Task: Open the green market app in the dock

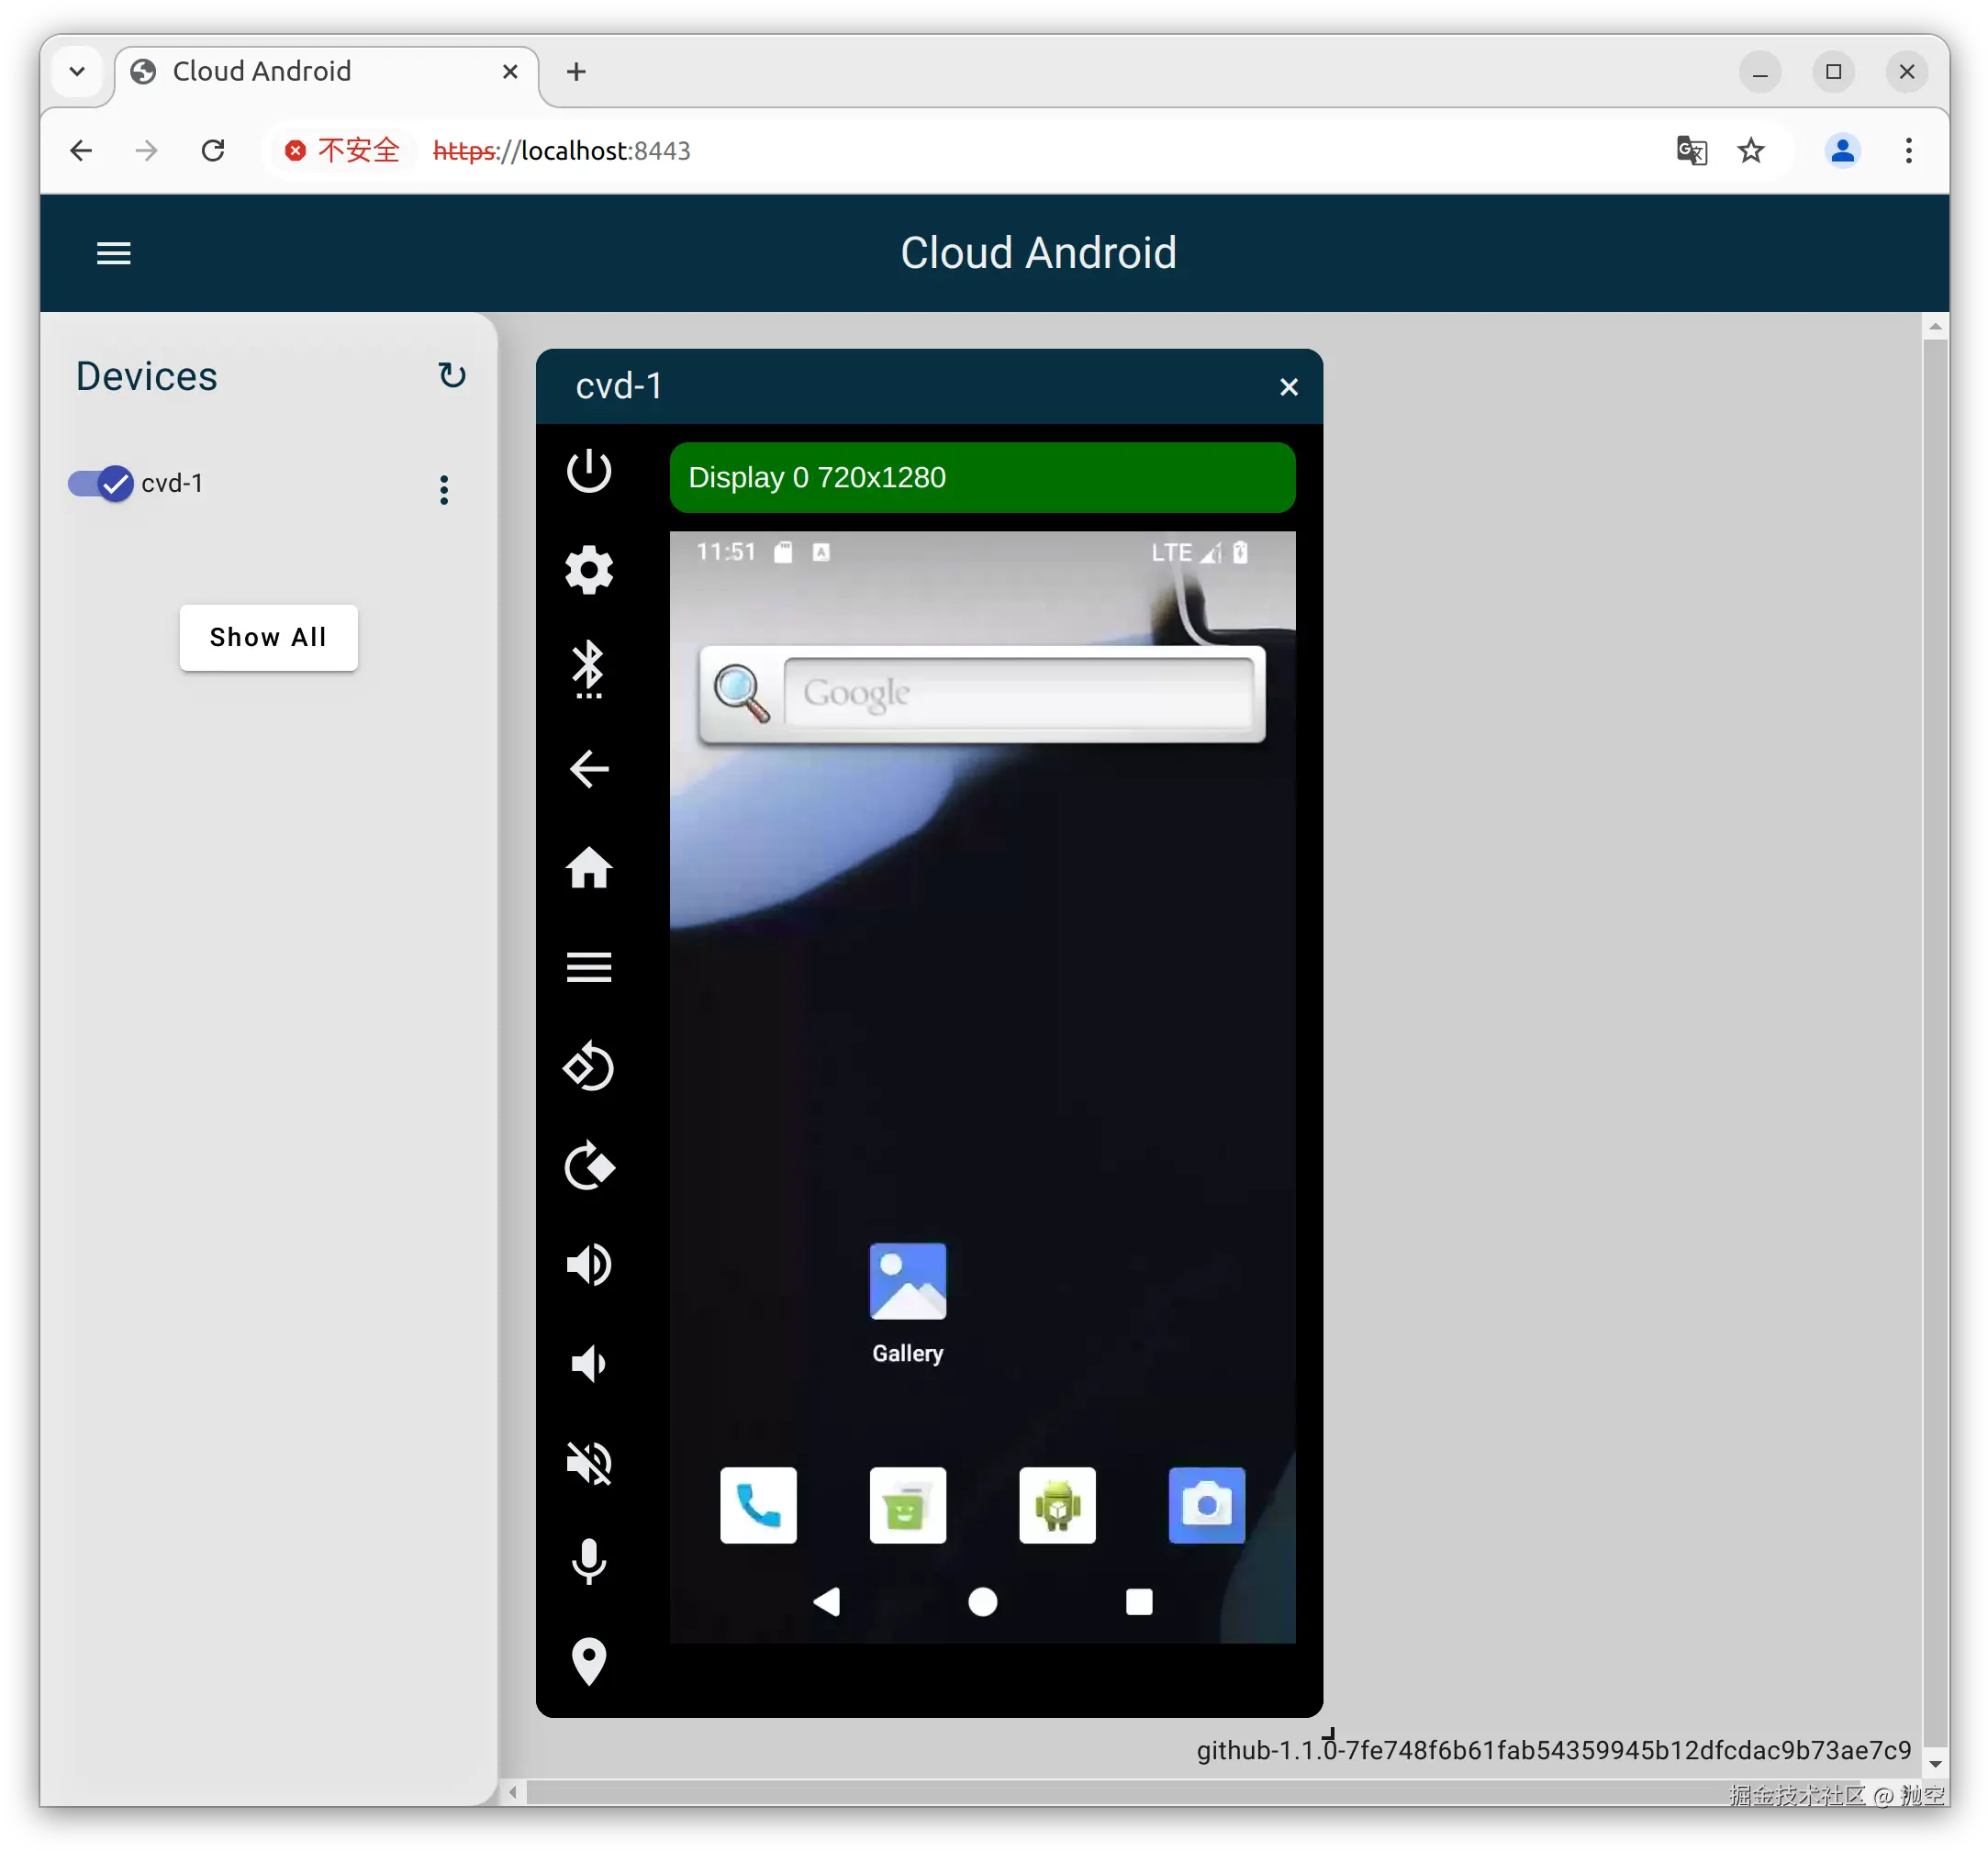Action: 907,1505
